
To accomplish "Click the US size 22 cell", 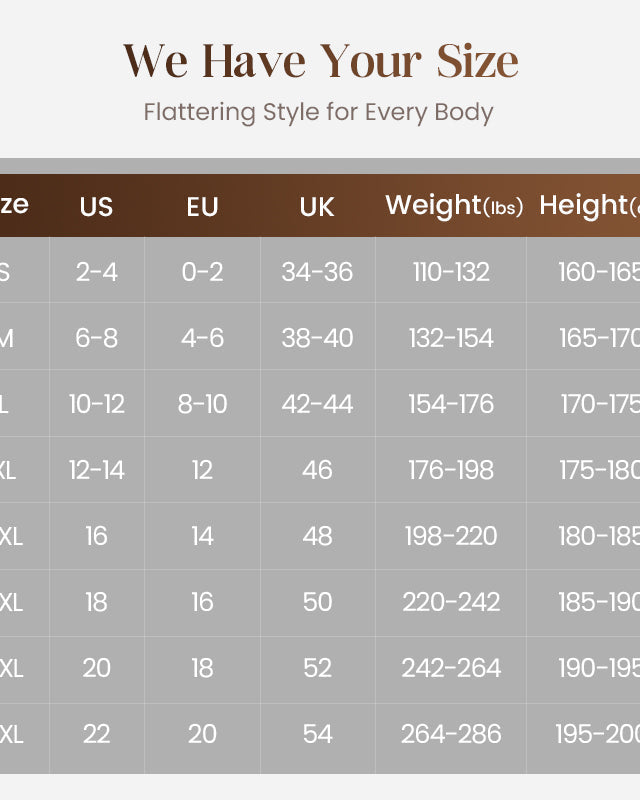I will 96,734.
